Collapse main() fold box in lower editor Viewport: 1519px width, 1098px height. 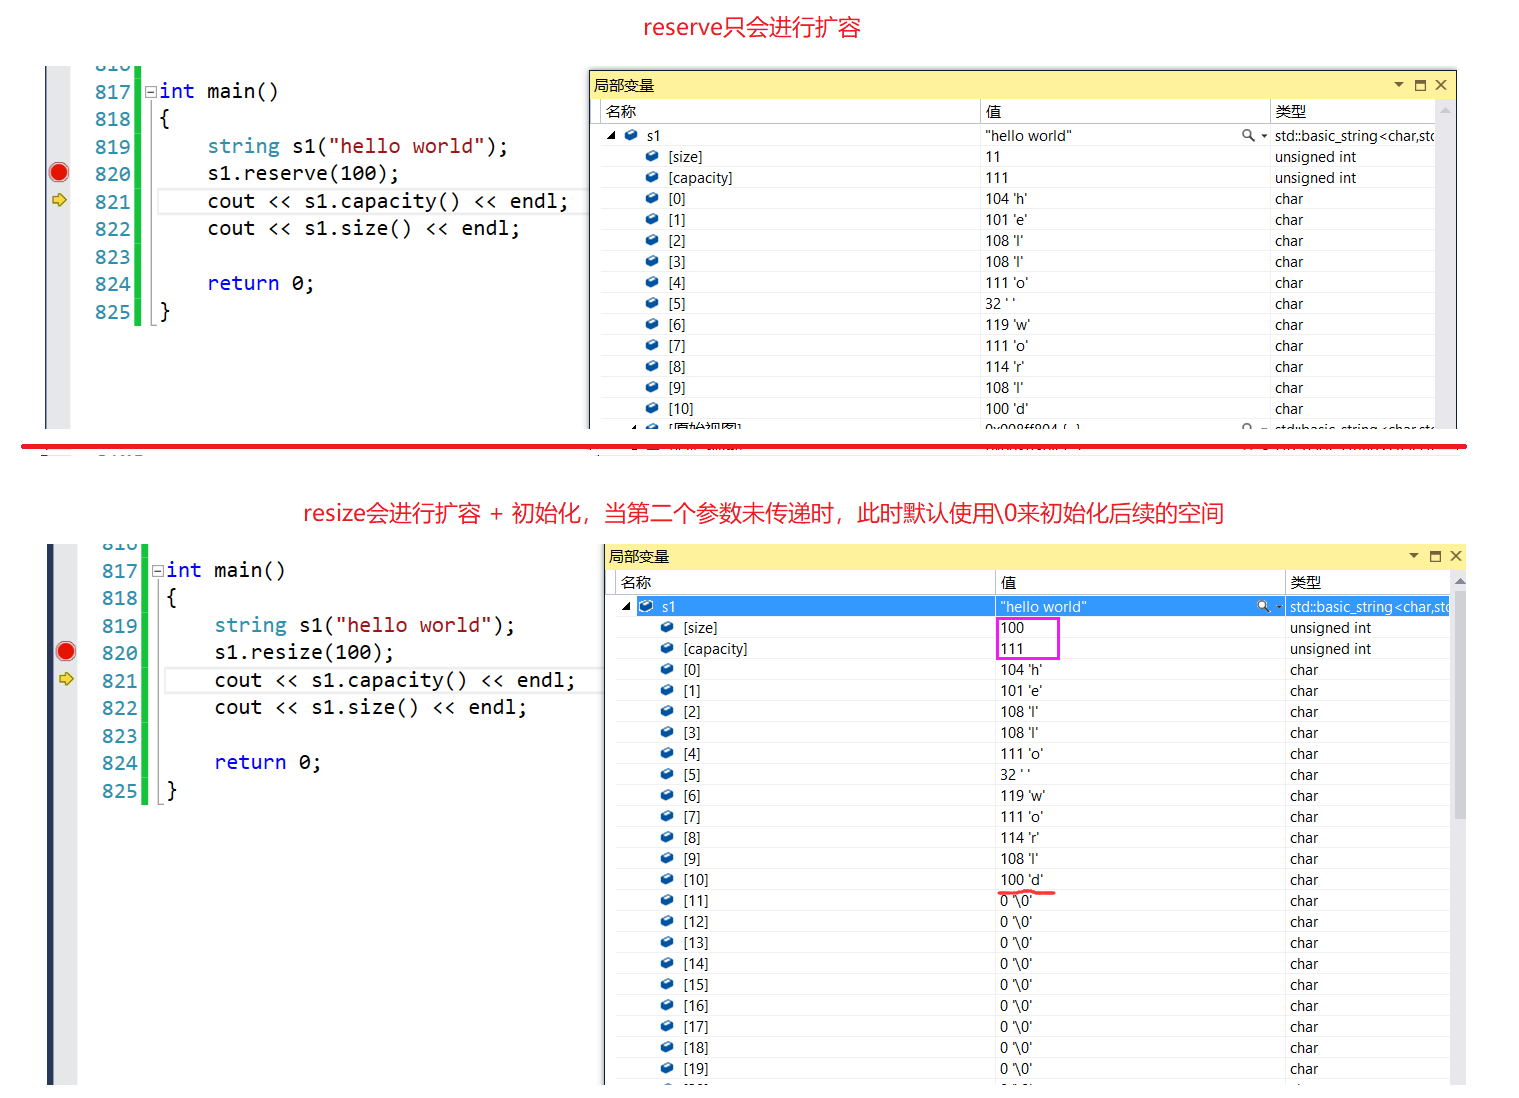click(158, 570)
